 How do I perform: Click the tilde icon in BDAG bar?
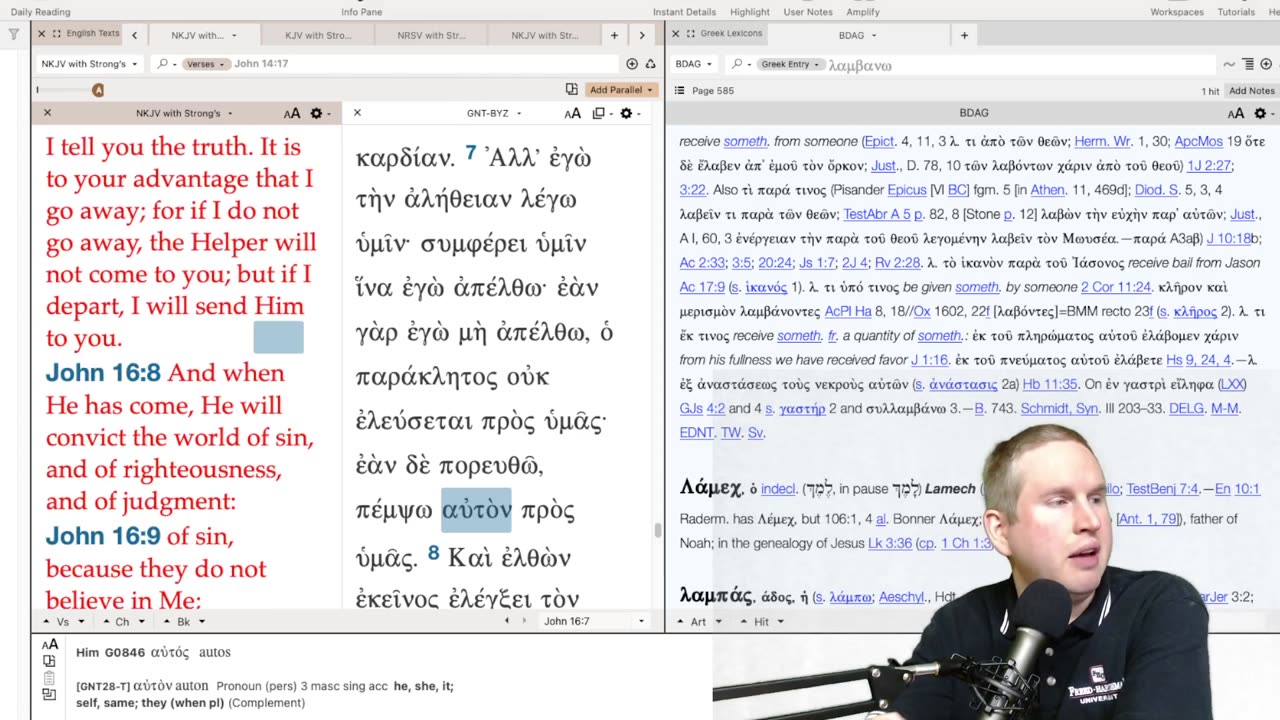(x=1229, y=64)
